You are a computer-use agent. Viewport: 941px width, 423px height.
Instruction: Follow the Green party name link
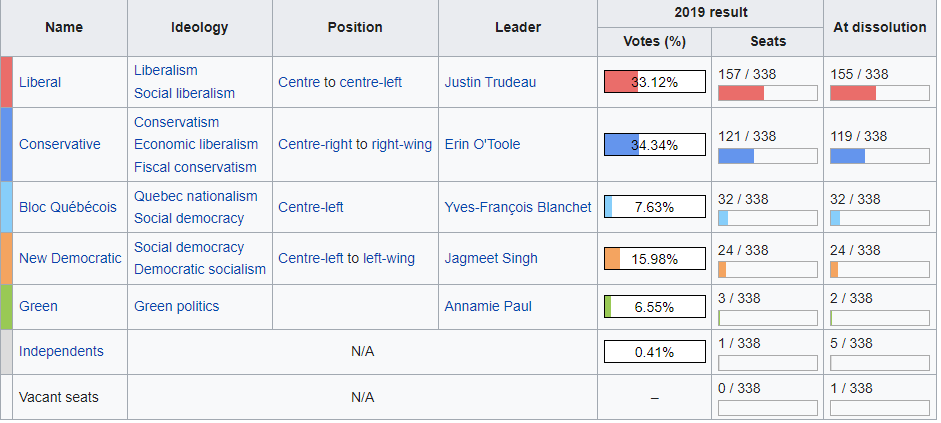click(38, 306)
